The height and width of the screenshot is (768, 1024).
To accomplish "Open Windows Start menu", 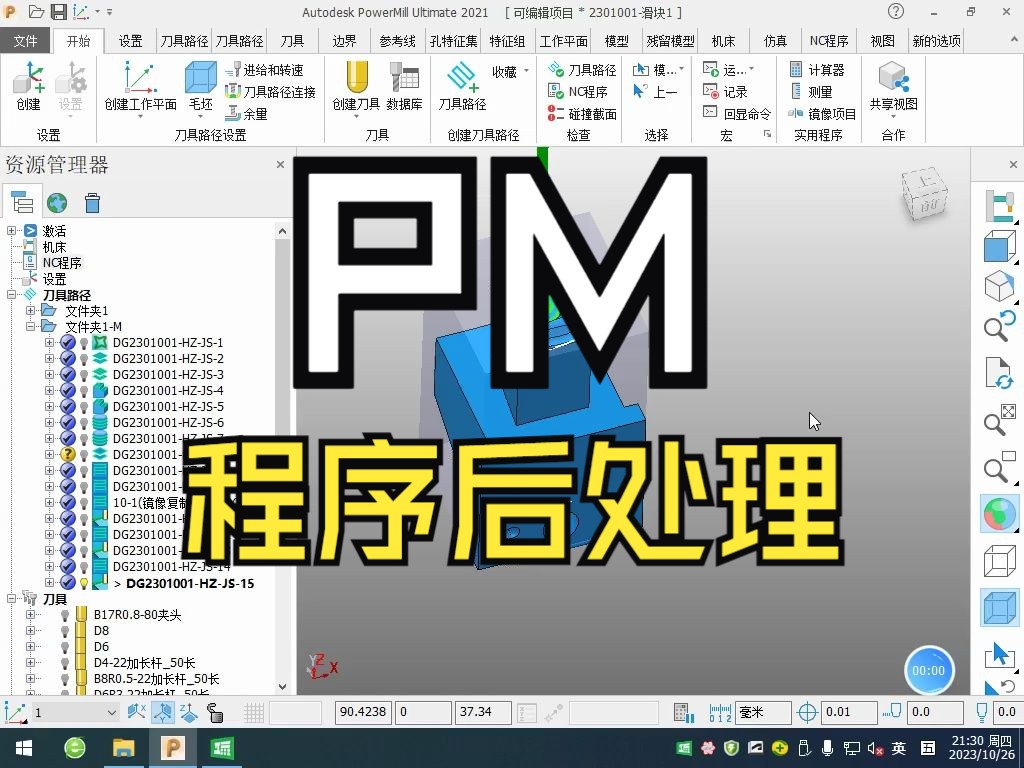I will pos(24,748).
